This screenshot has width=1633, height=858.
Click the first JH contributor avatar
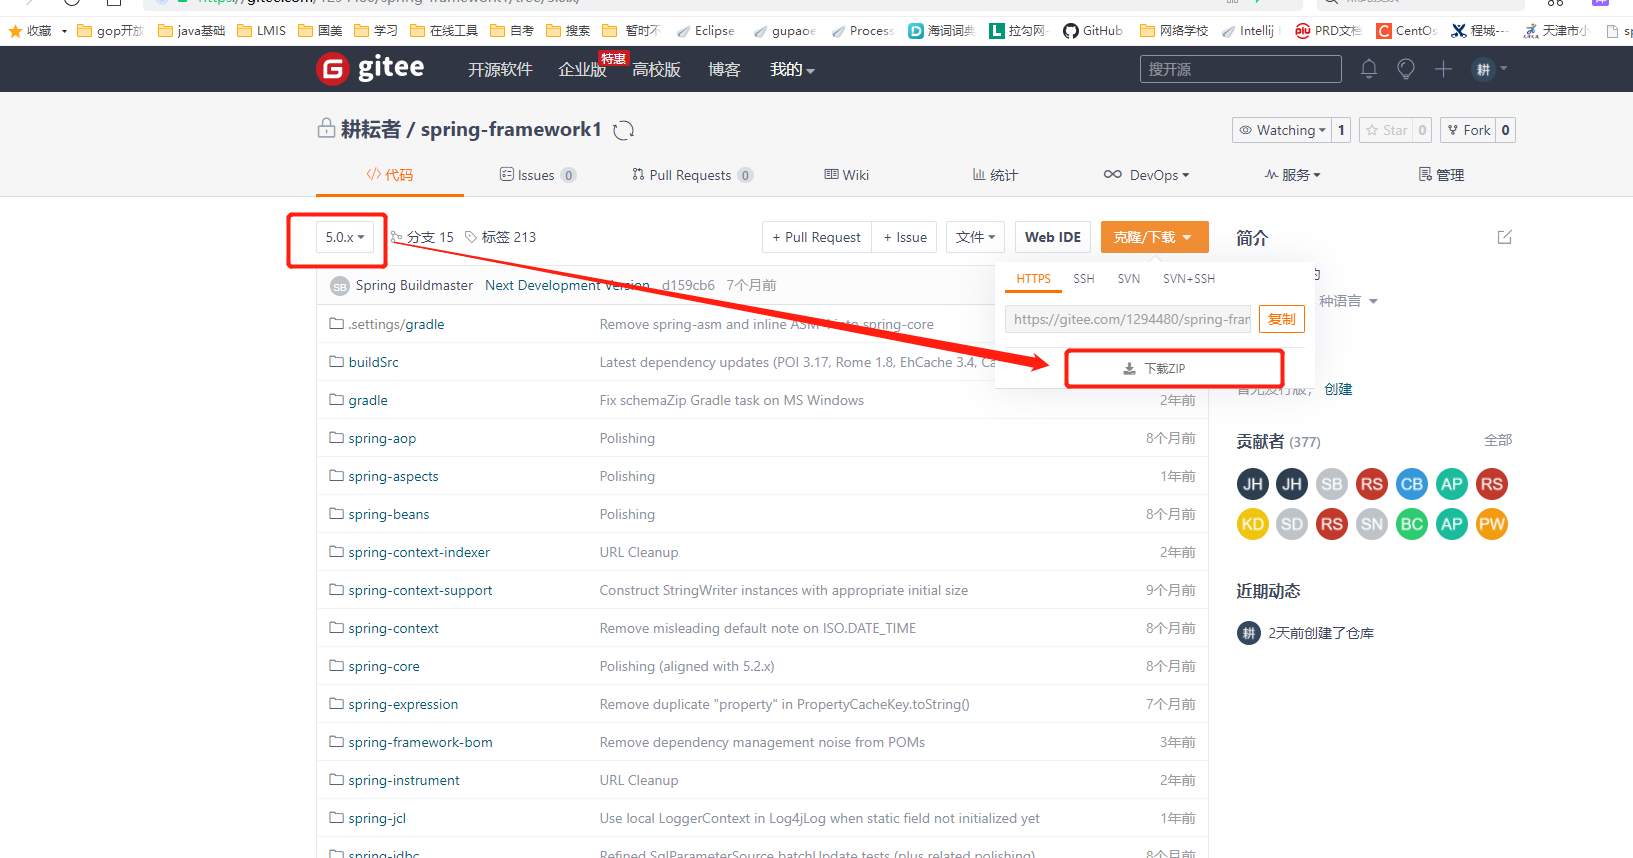click(x=1252, y=484)
